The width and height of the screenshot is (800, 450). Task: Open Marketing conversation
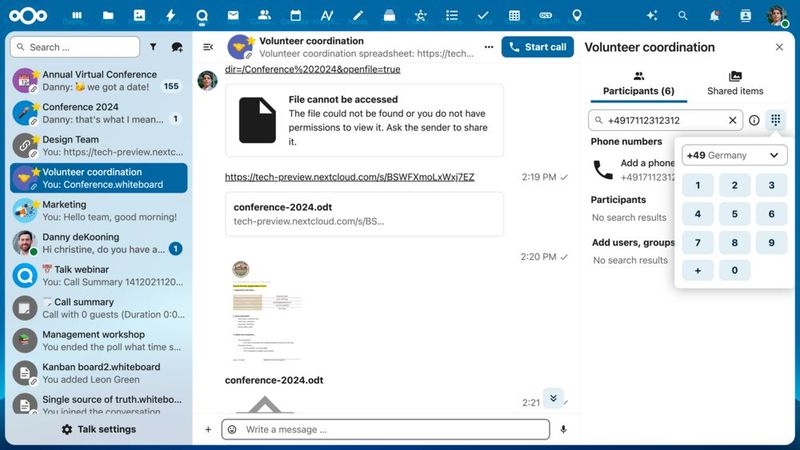pyautogui.click(x=99, y=211)
